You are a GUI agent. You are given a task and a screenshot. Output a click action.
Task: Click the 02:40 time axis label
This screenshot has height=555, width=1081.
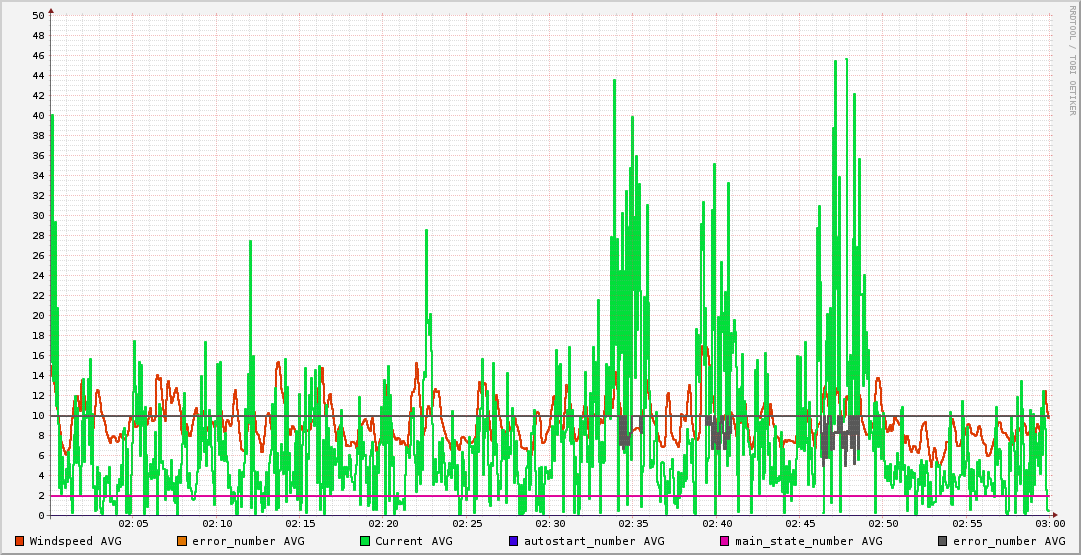pos(716,525)
